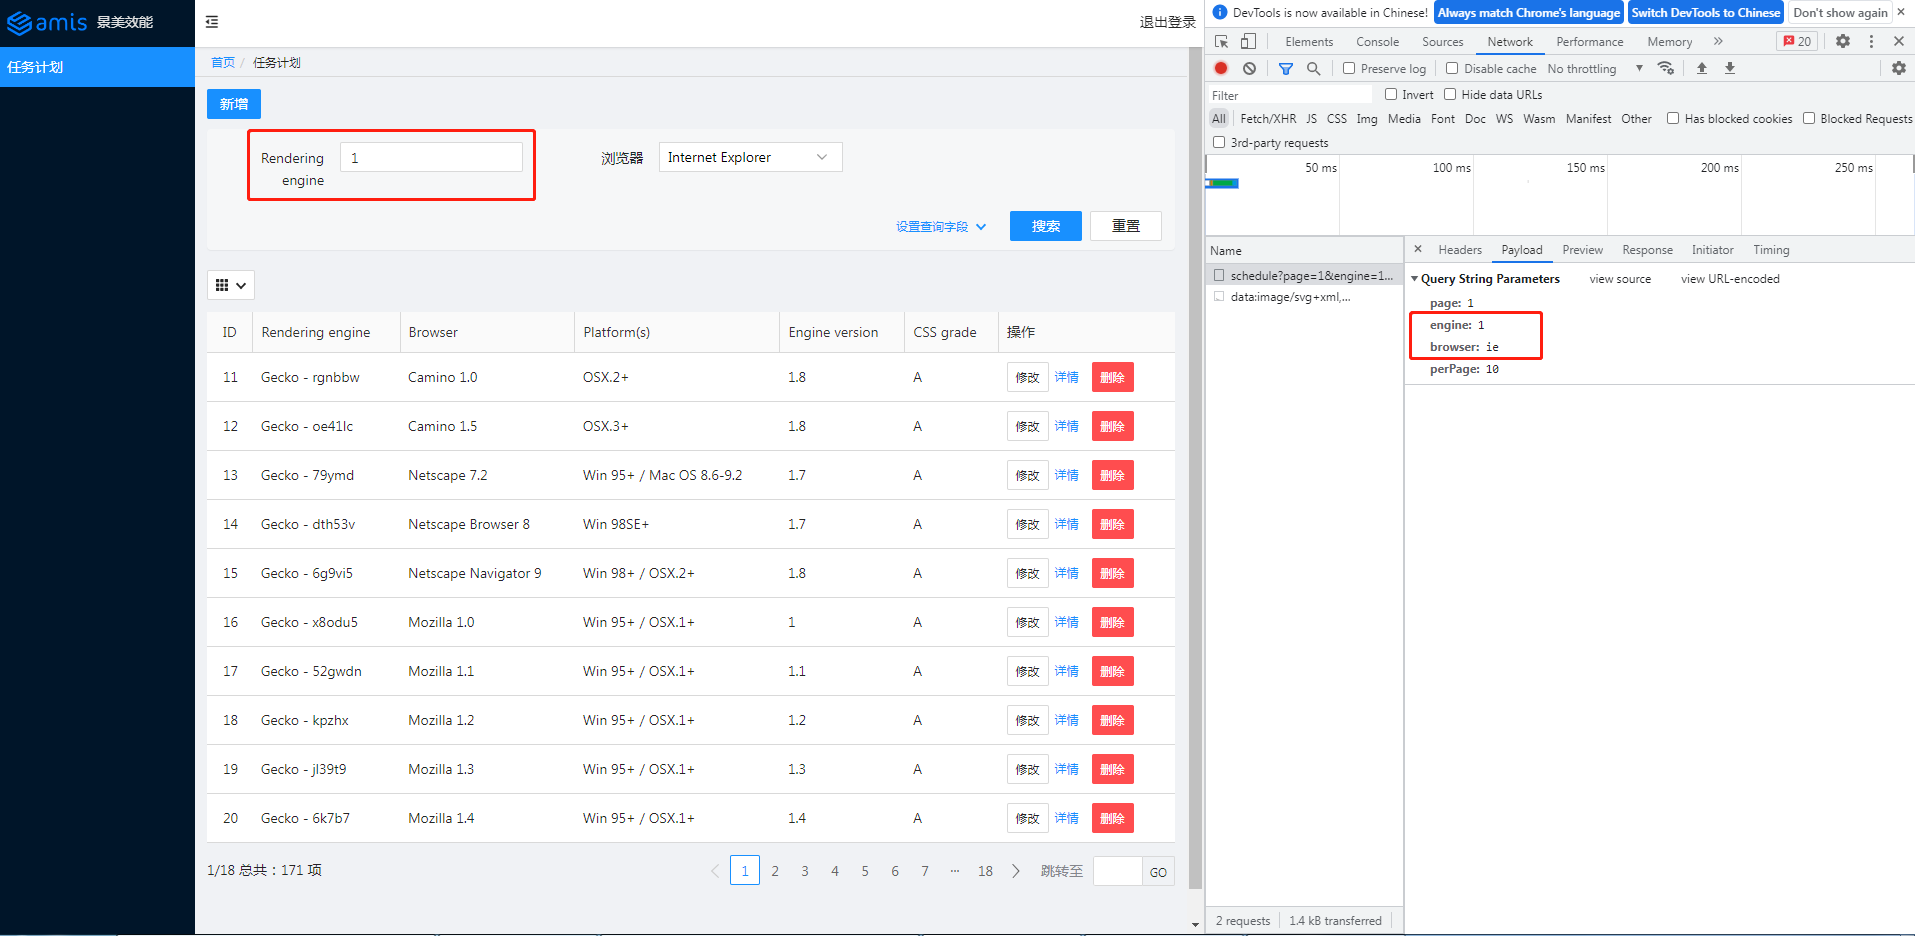Viewport: 1915px width, 936px height.
Task: Collapse the sidebar with the menu fold icon
Action: pyautogui.click(x=212, y=22)
